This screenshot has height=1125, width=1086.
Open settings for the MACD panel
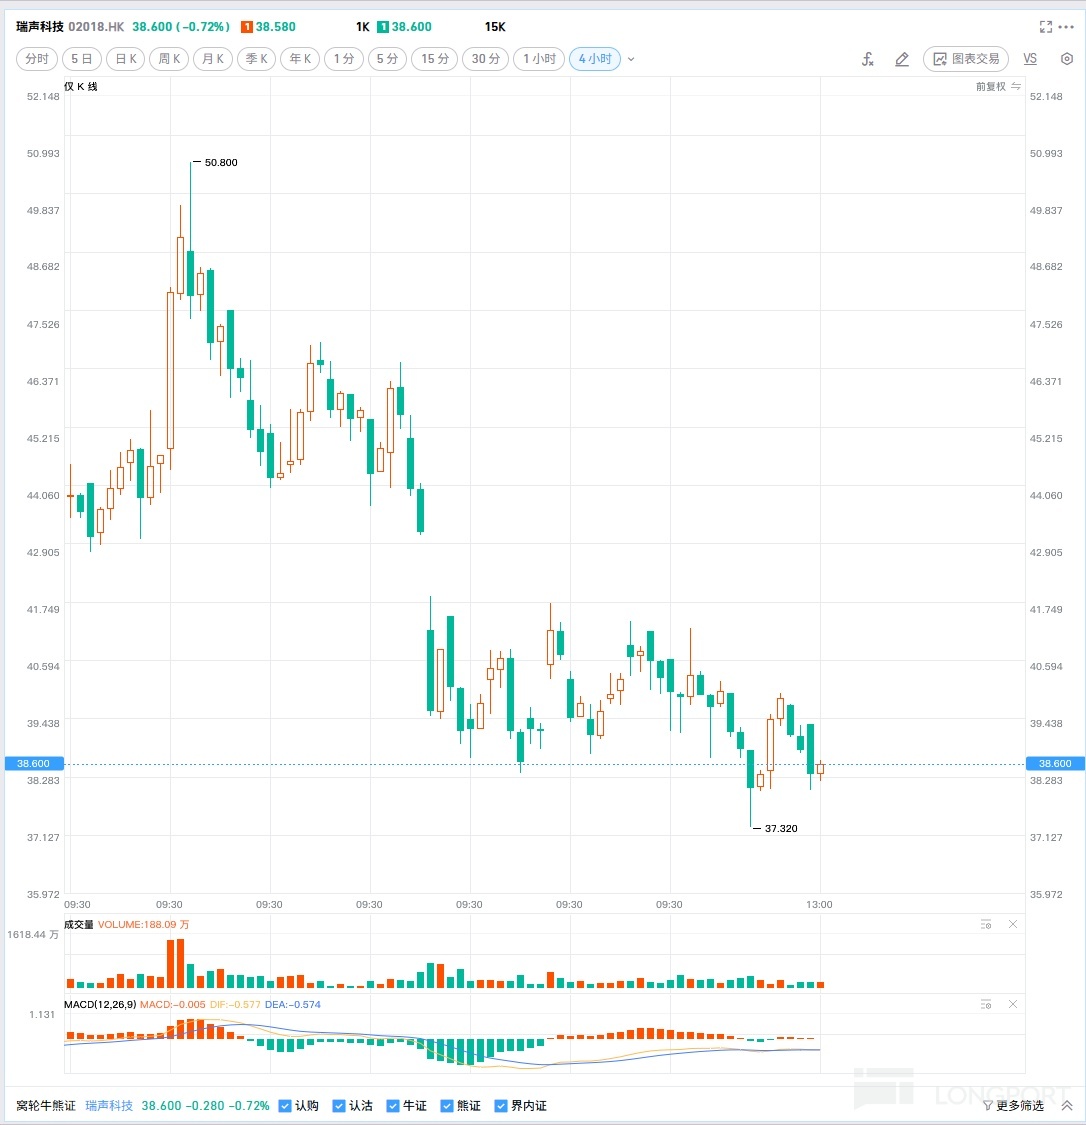click(x=986, y=1004)
